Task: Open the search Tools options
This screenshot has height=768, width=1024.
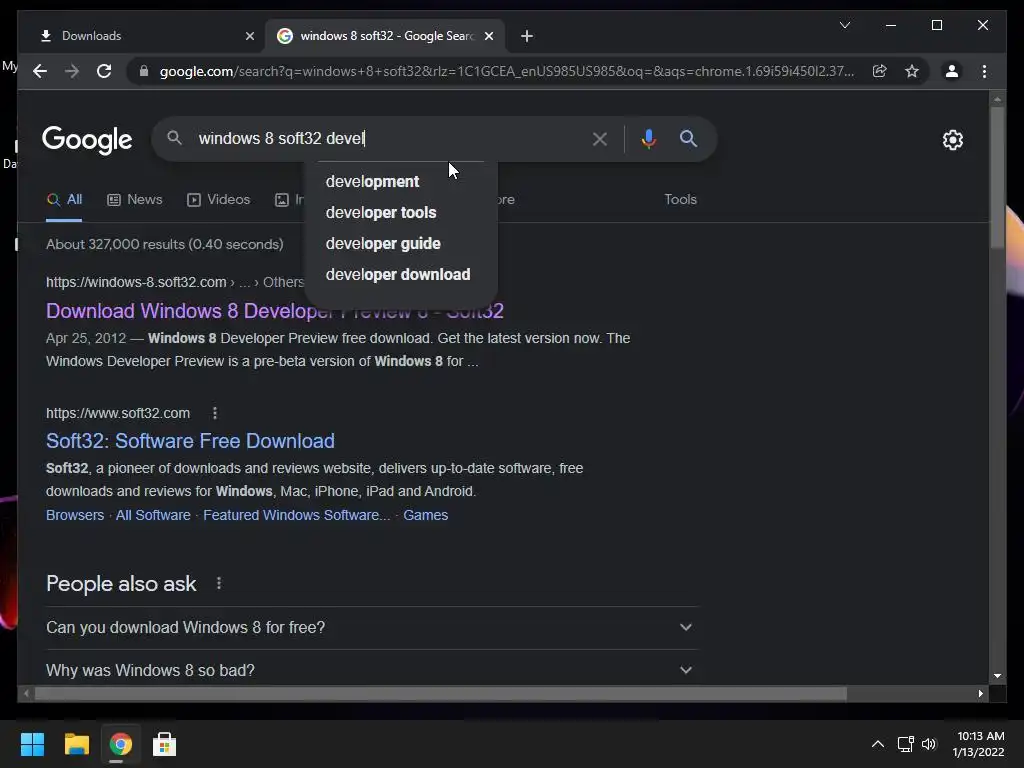Action: (x=680, y=199)
